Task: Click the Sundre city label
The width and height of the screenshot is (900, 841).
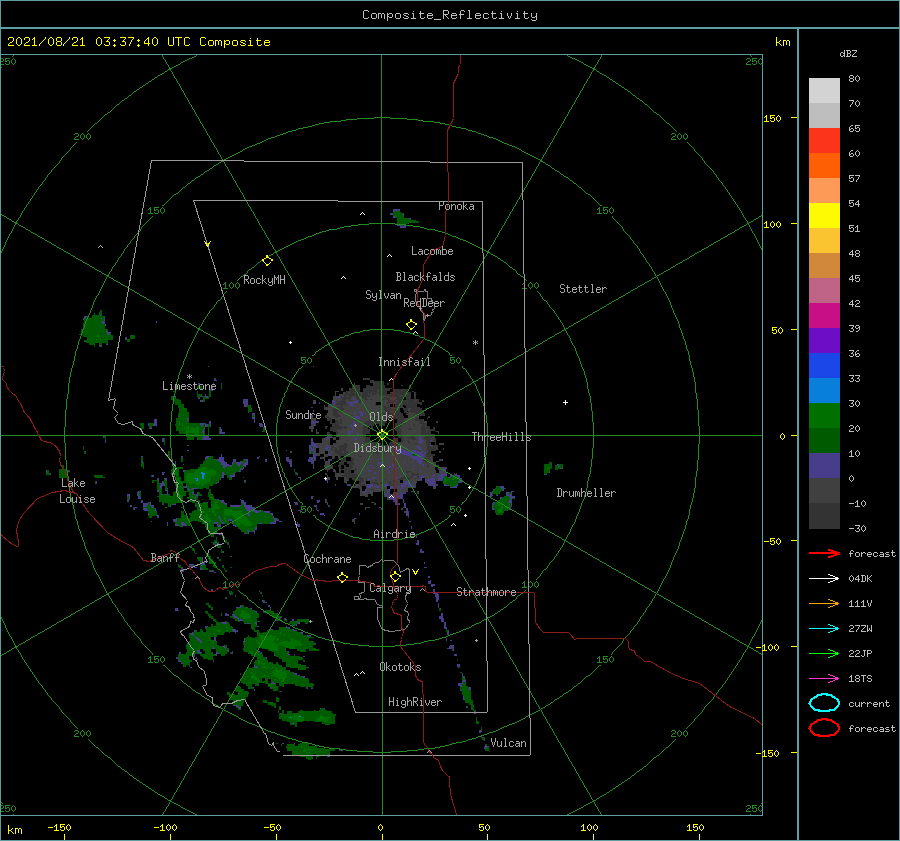Action: pyautogui.click(x=303, y=414)
